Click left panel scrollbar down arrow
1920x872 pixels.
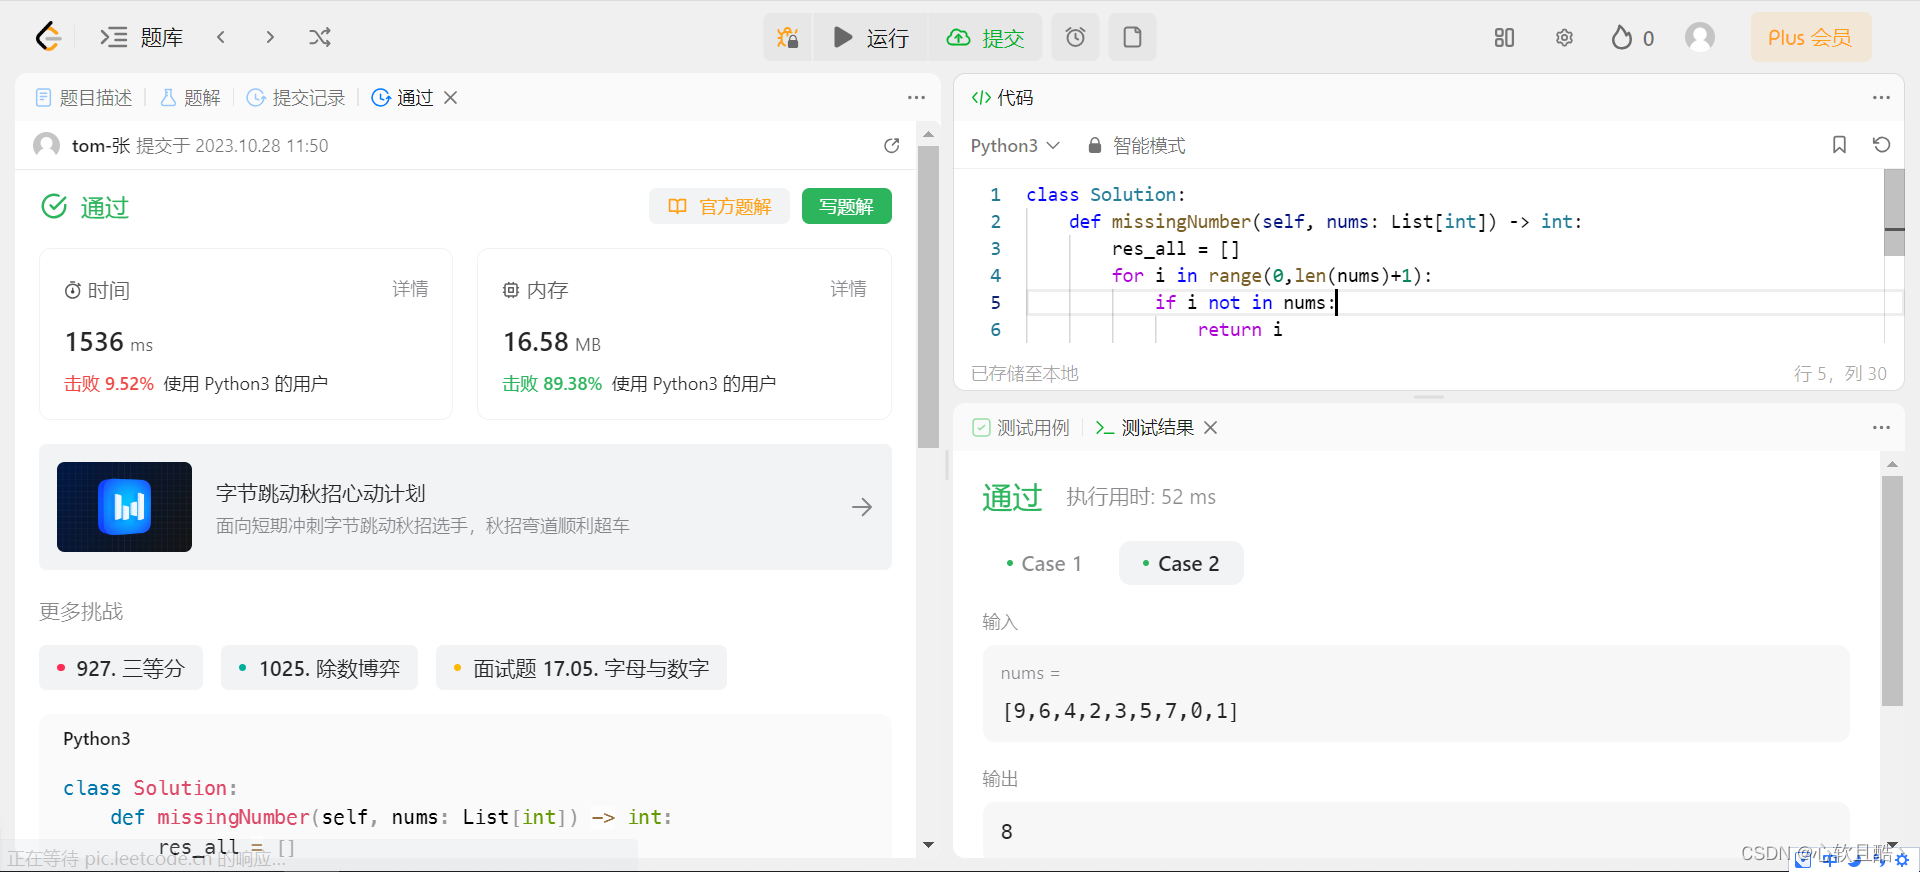(x=928, y=845)
